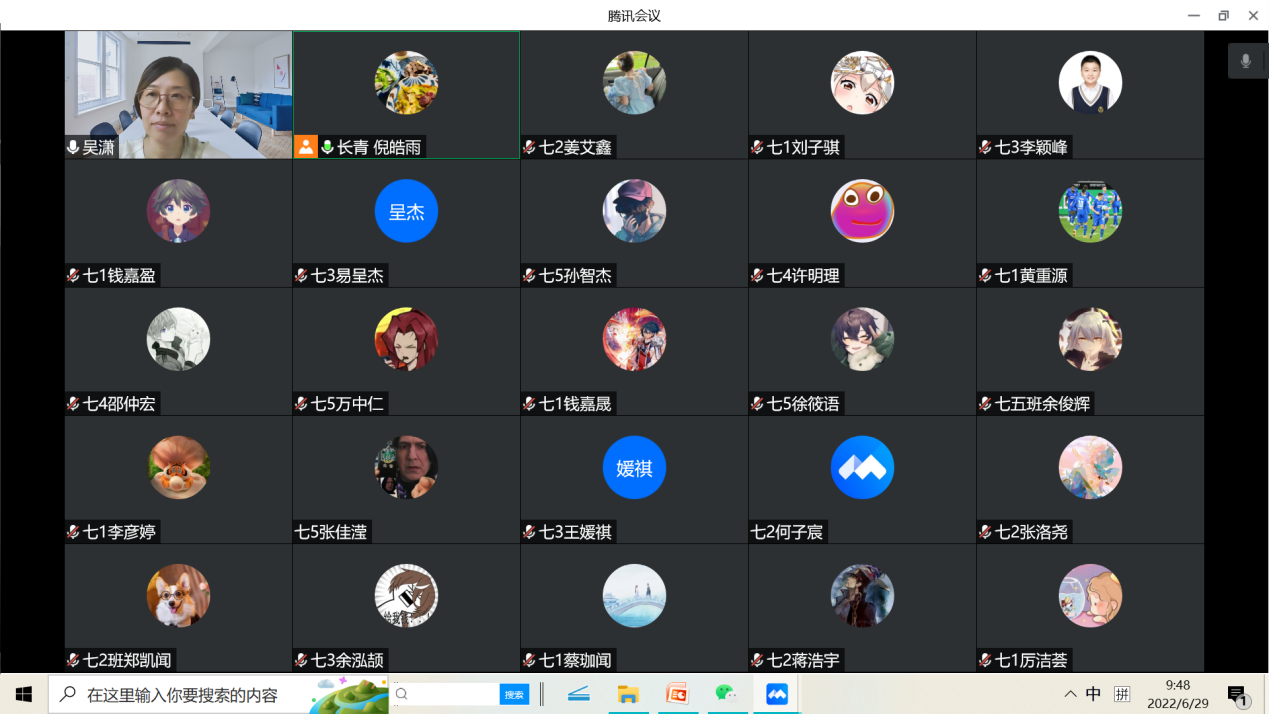
Task: Click the muted mic icon beside 七1黄重源
Action: point(986,275)
